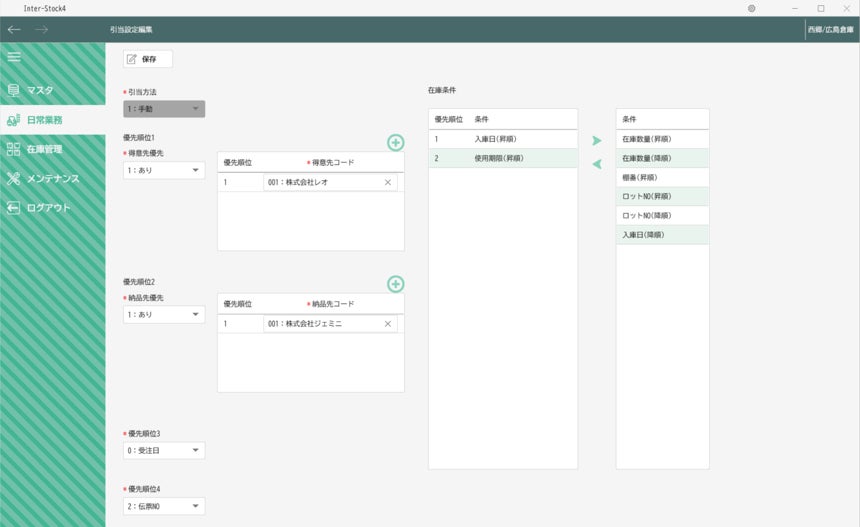
Task: Open the 引当方法 dropdown
Action: 164,108
